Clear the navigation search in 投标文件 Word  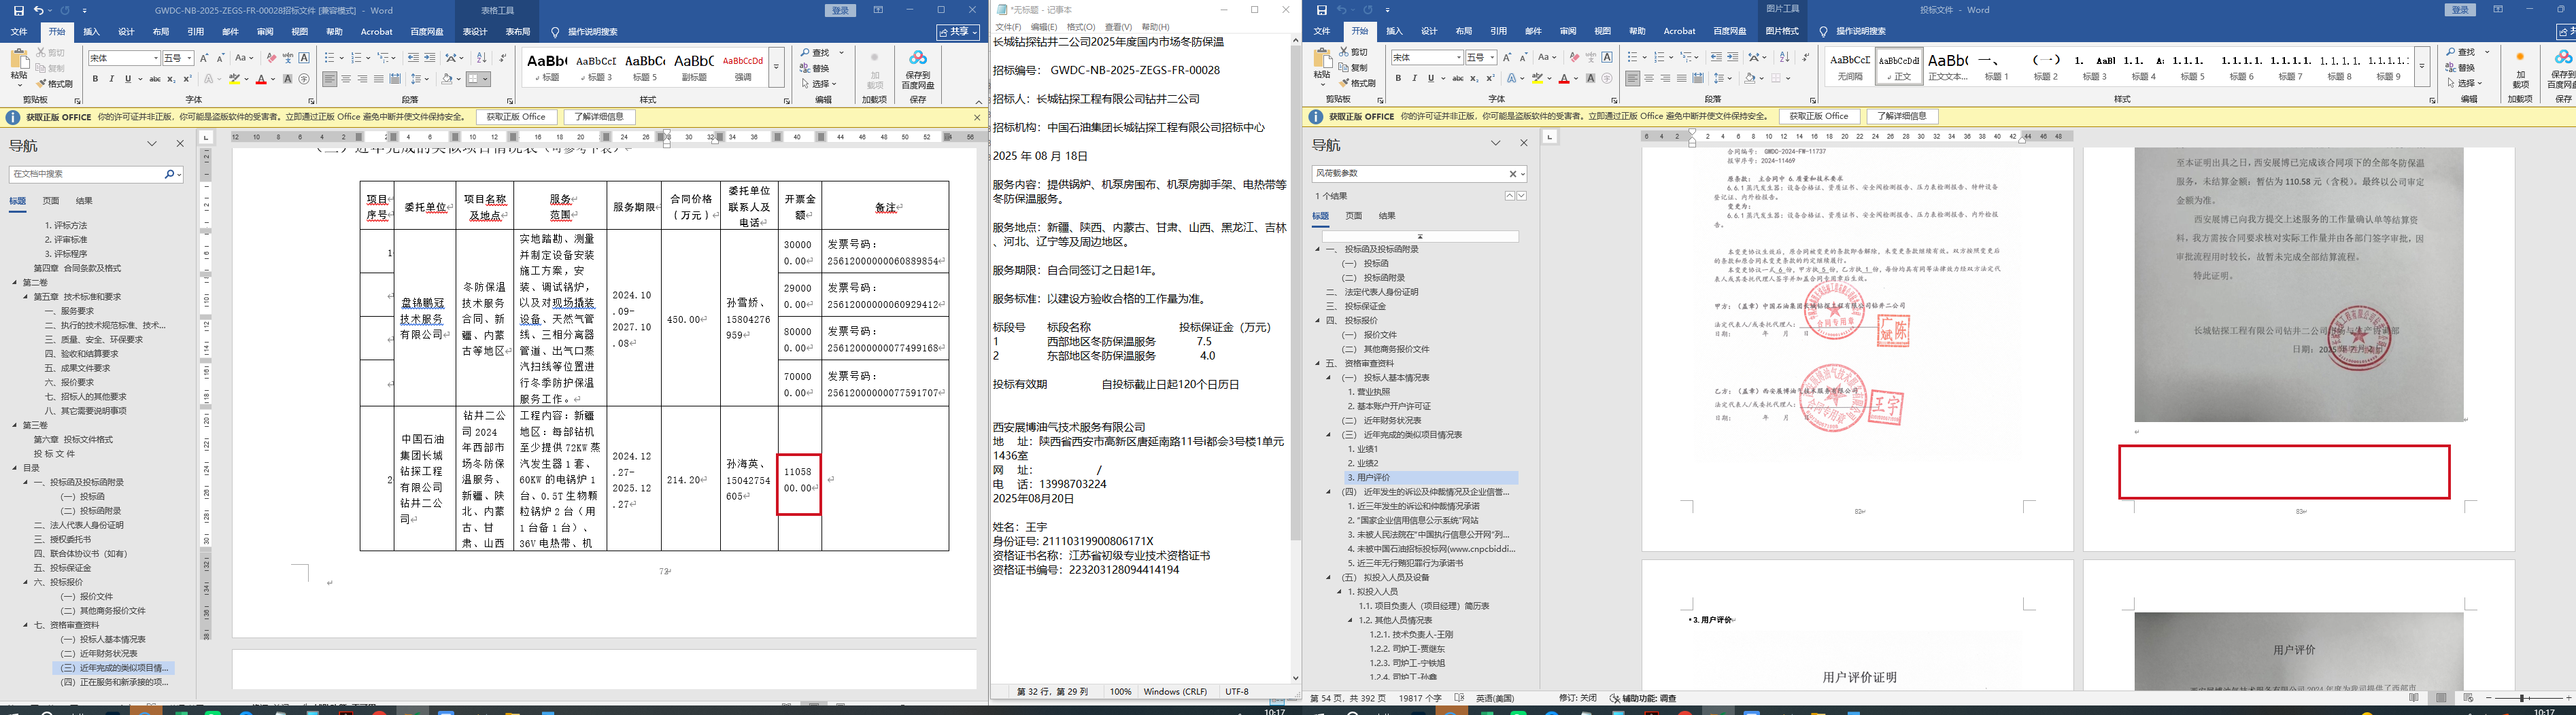(x=1512, y=174)
